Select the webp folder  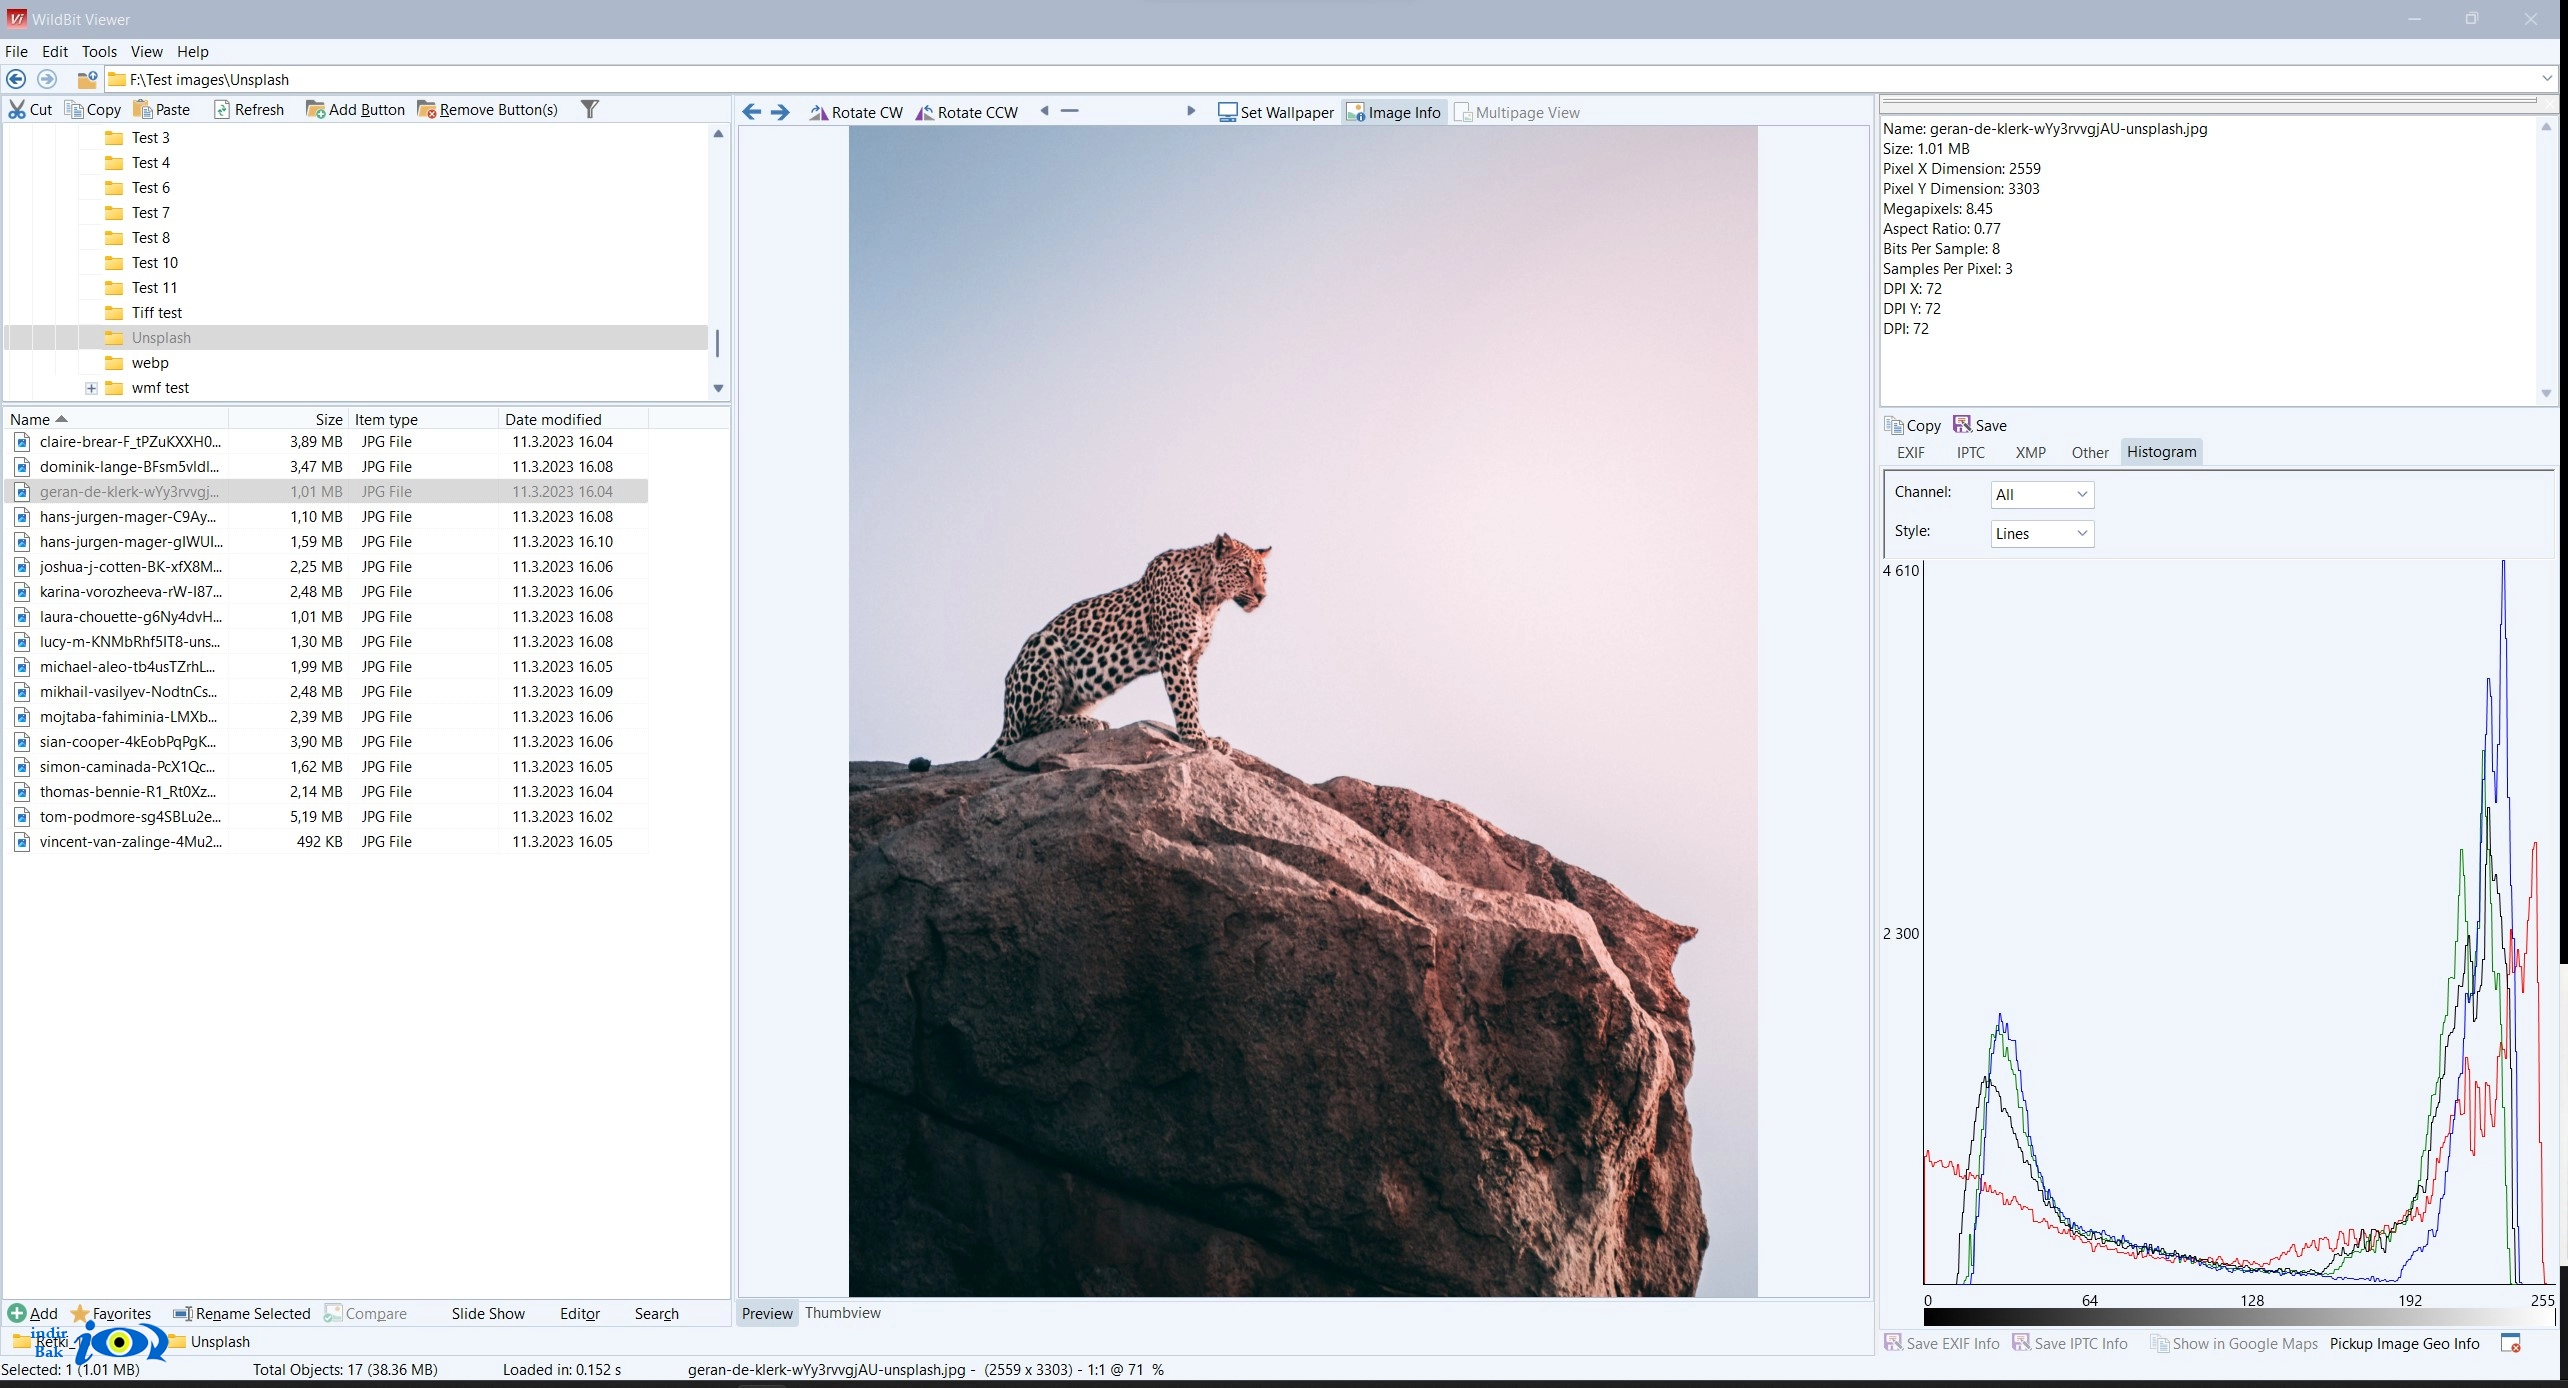pos(149,363)
